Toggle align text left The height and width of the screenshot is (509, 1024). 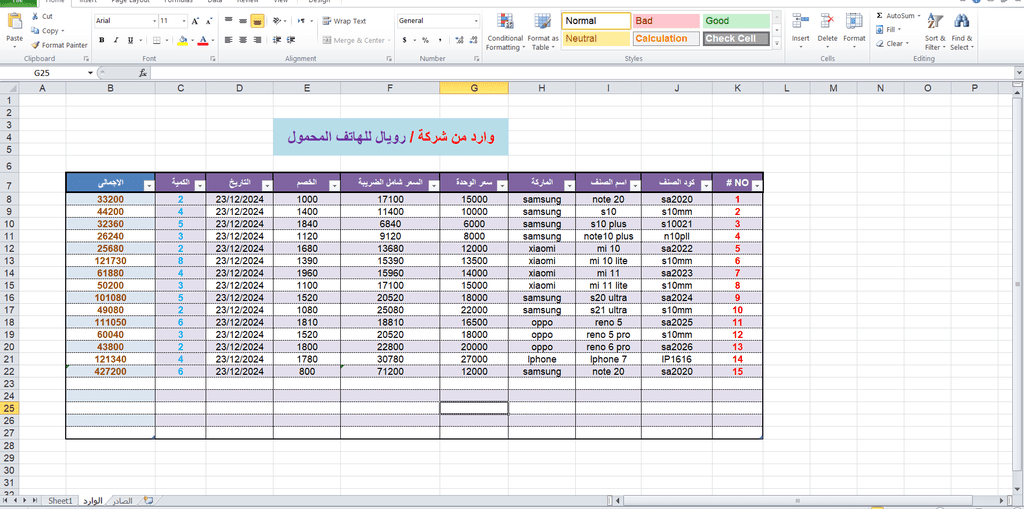[229, 40]
